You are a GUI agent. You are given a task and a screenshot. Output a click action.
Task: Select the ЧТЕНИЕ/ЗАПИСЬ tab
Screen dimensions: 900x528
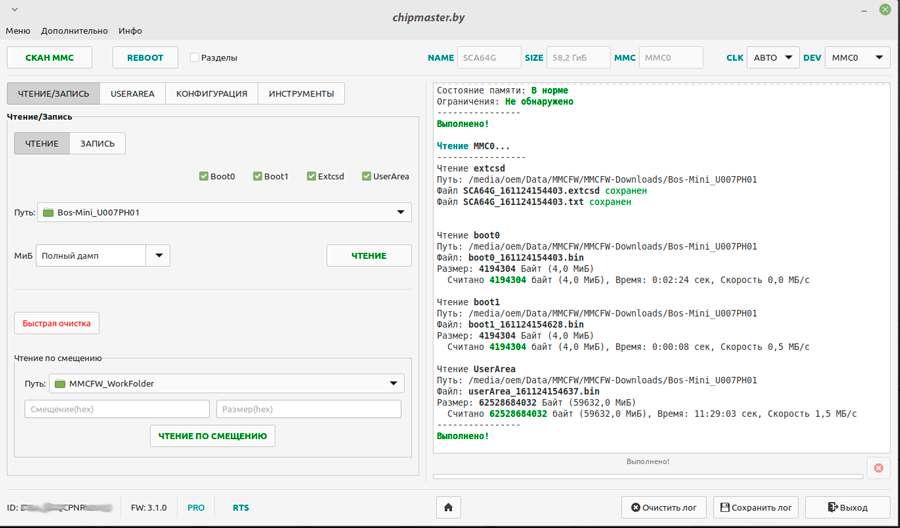pos(53,94)
